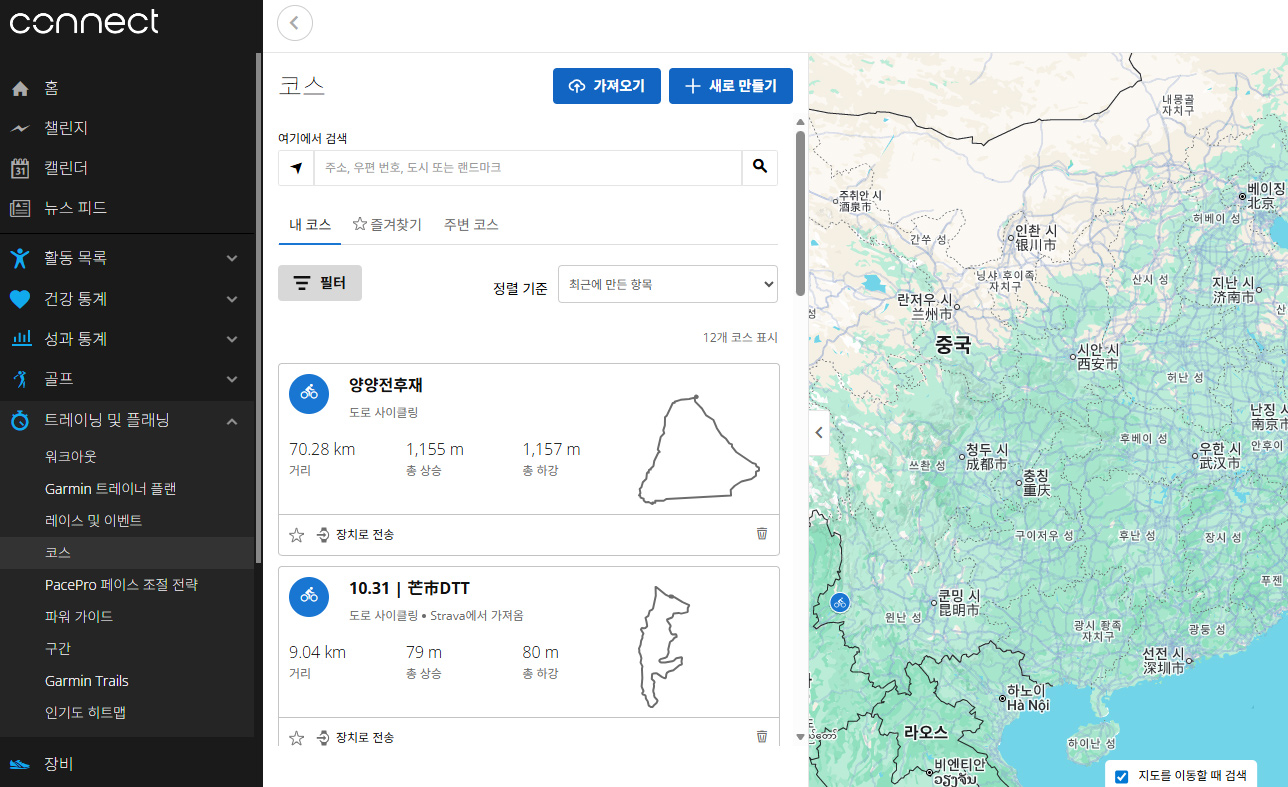Delete the 양양전후재 course via trash icon
This screenshot has width=1288, height=787.
[762, 534]
